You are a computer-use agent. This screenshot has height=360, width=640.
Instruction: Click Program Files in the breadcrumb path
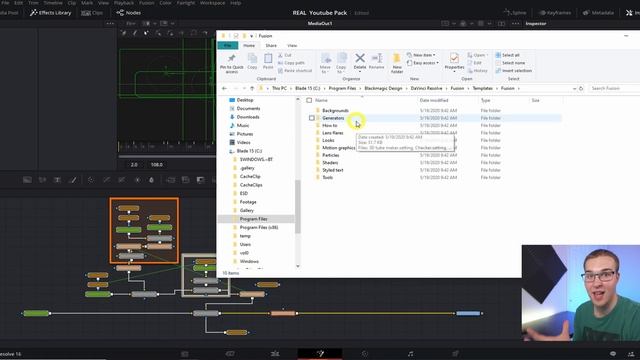(342, 88)
